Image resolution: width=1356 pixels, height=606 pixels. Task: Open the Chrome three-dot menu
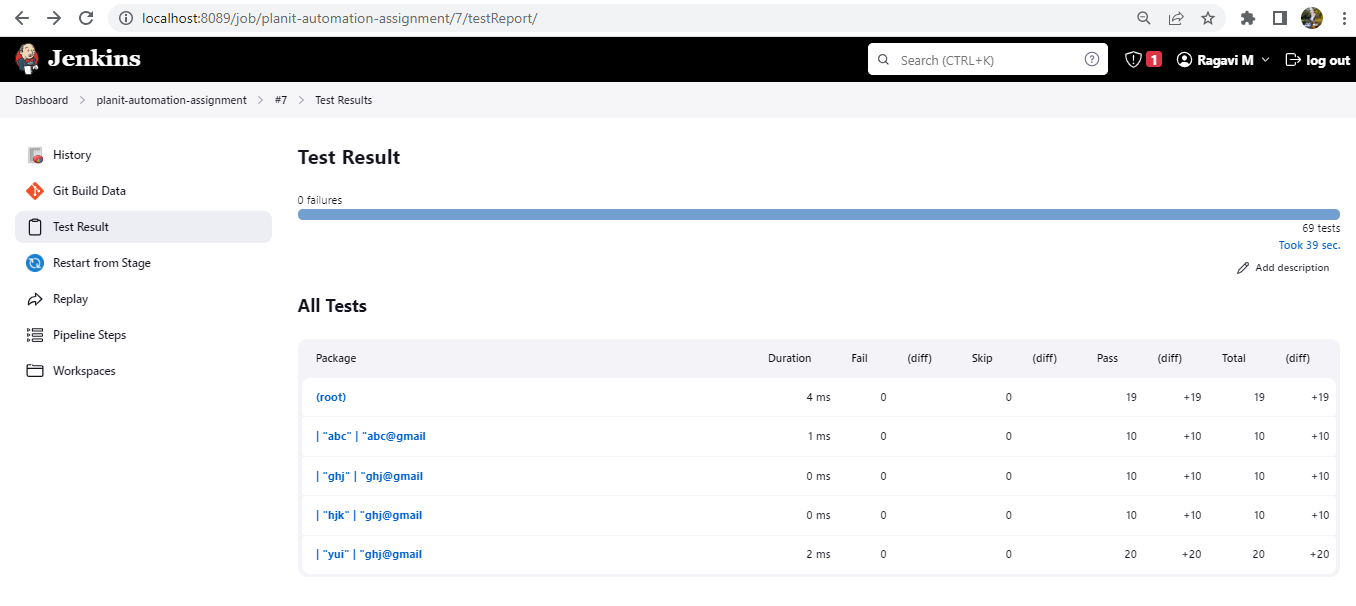[1343, 18]
